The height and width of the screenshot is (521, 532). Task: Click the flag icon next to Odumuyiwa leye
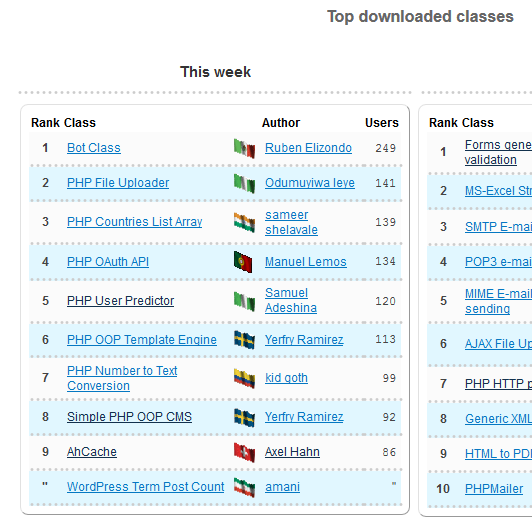click(244, 184)
